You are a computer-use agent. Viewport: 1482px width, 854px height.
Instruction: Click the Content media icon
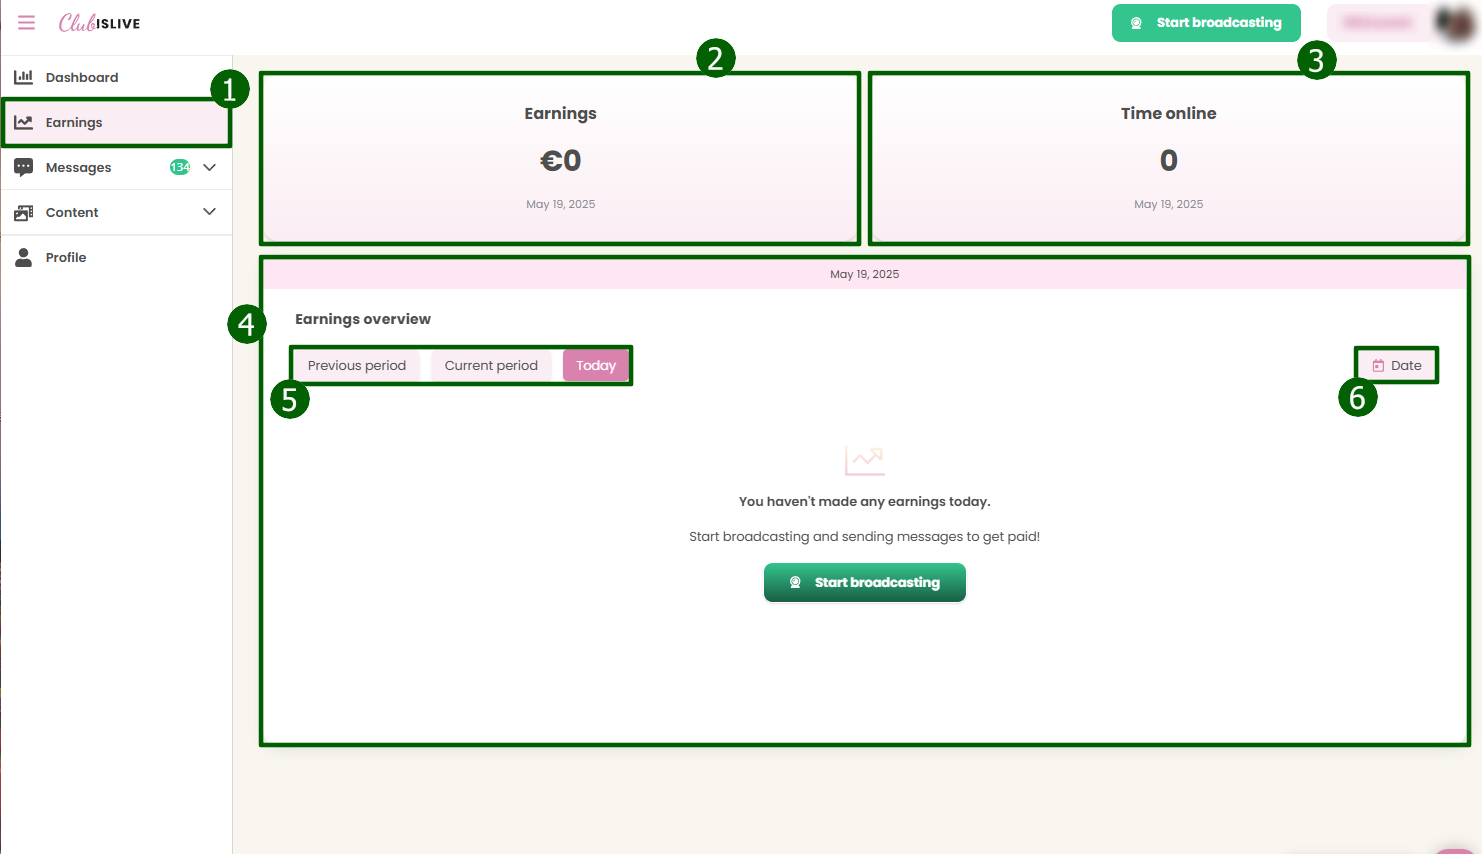(23, 212)
